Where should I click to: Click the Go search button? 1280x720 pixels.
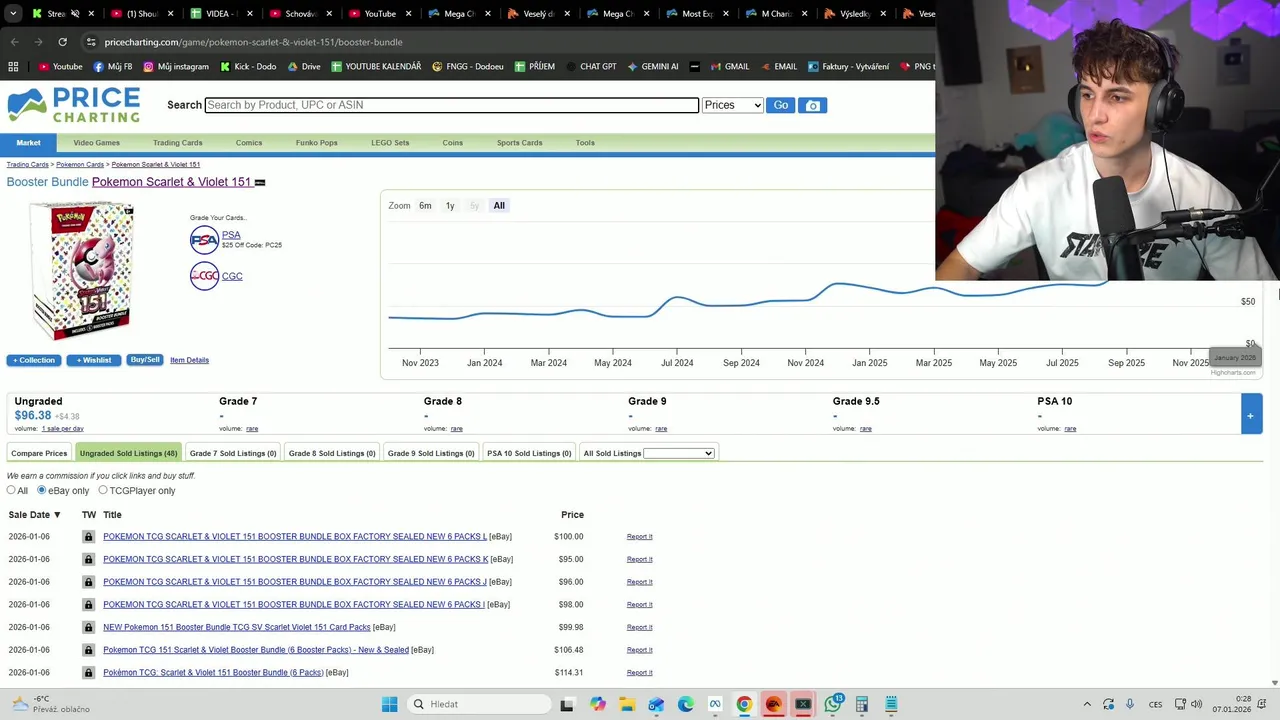(780, 105)
